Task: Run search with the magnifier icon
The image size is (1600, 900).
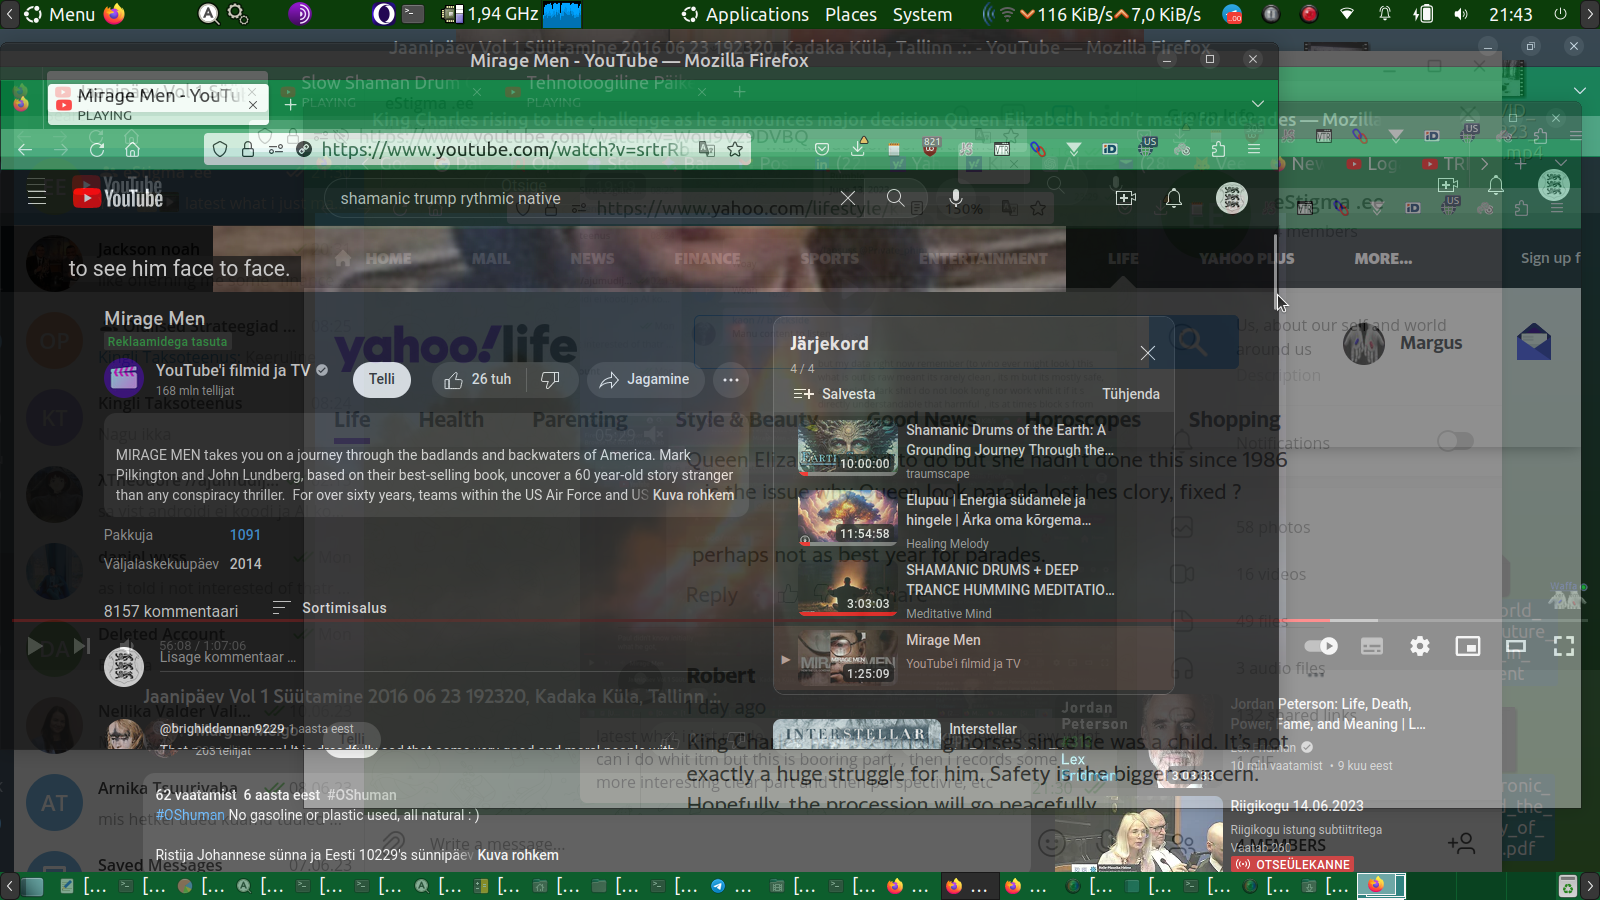Action: point(896,198)
